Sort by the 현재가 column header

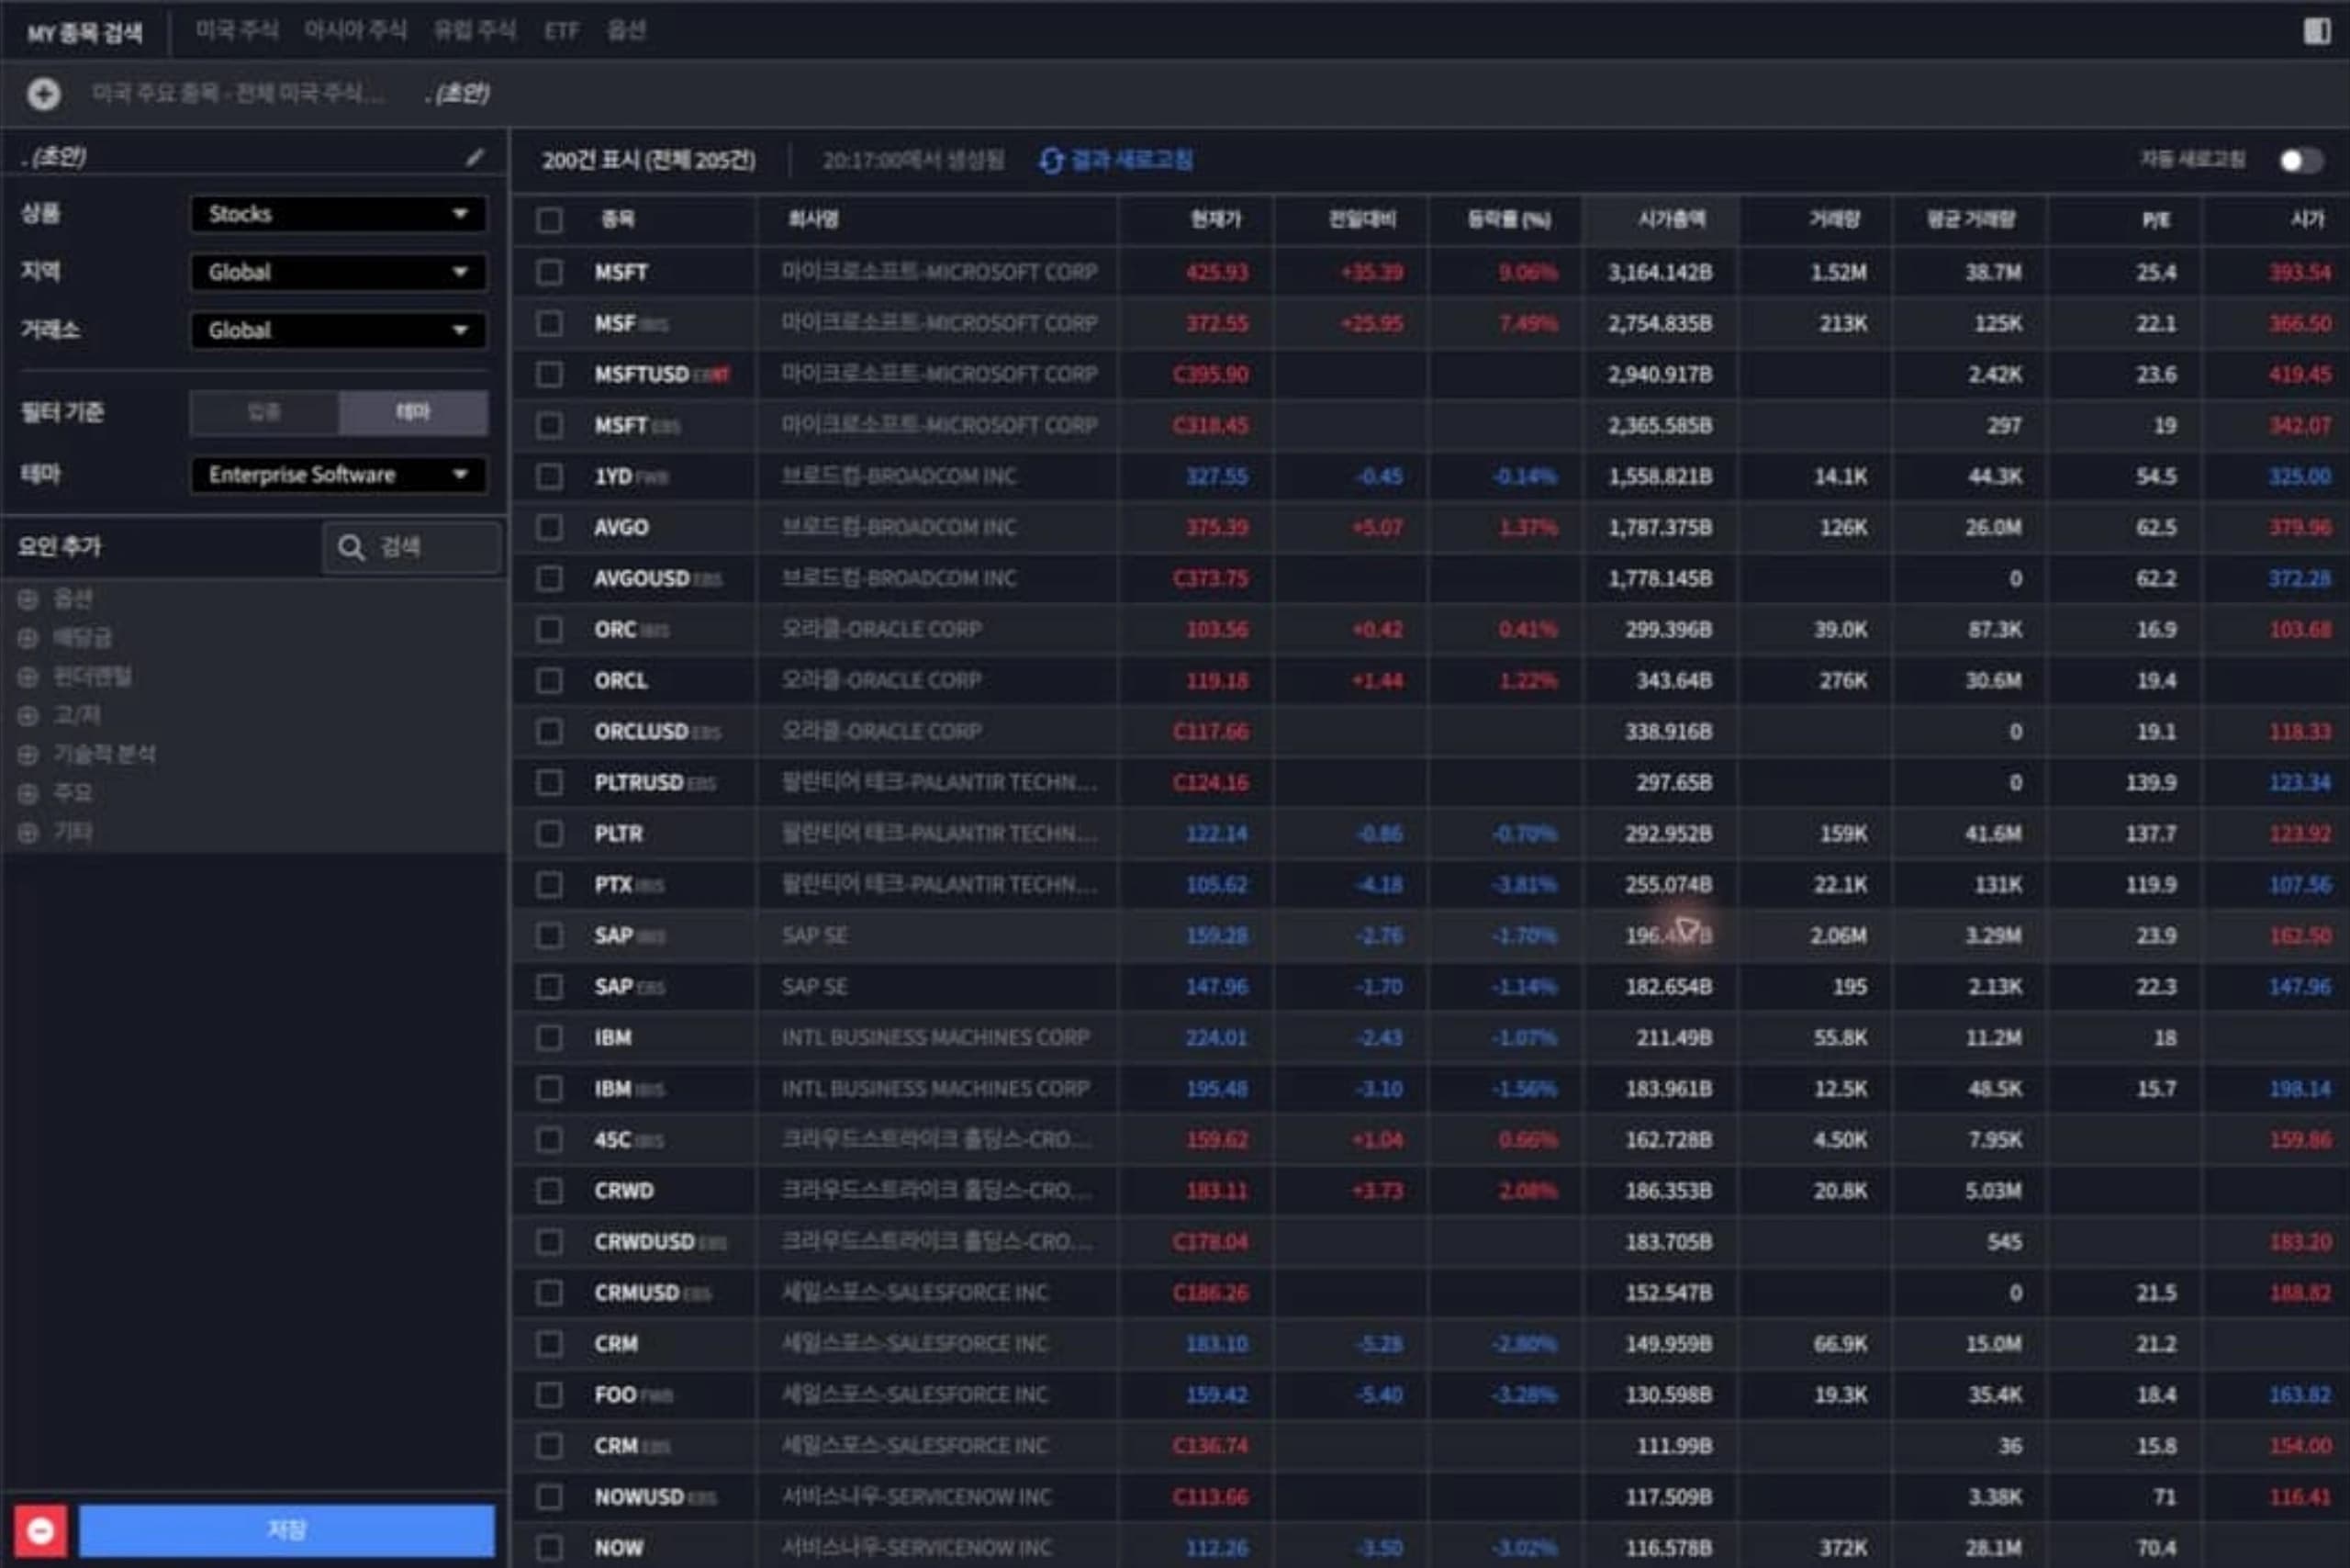(x=1215, y=219)
